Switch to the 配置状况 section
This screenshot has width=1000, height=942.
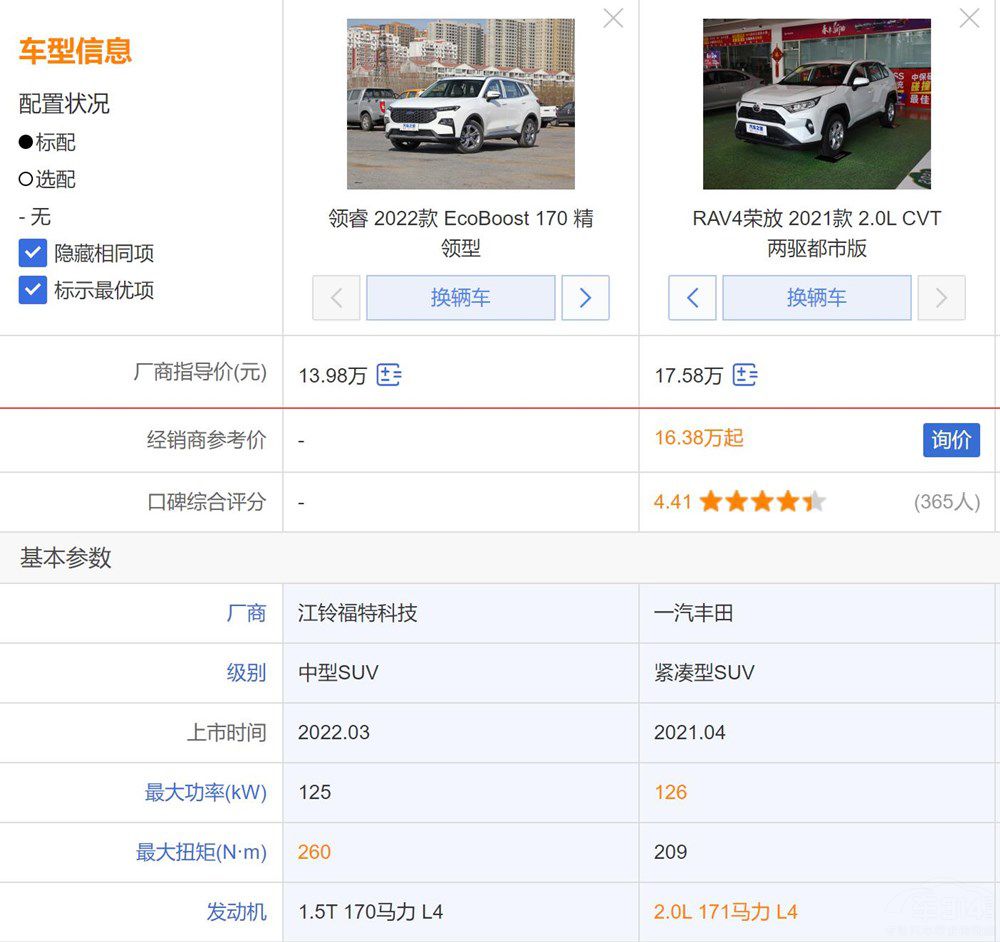tap(63, 103)
